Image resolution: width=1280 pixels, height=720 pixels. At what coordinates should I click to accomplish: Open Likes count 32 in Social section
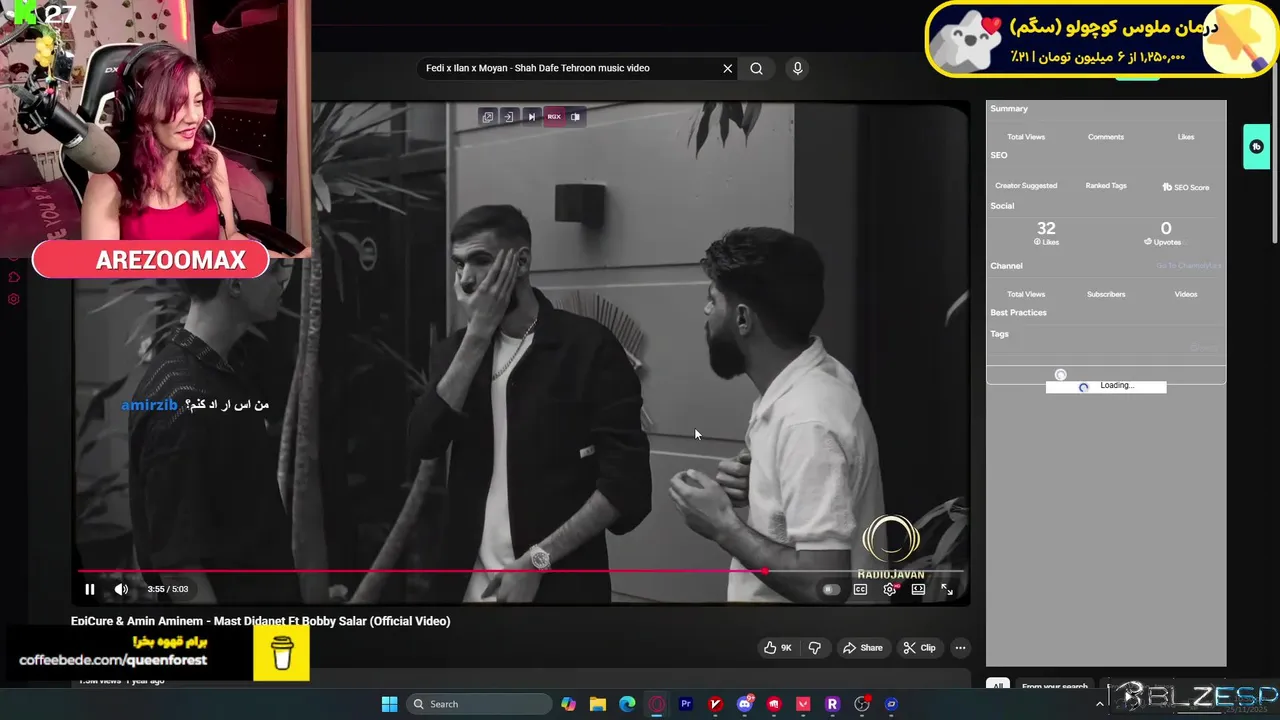point(1046,233)
